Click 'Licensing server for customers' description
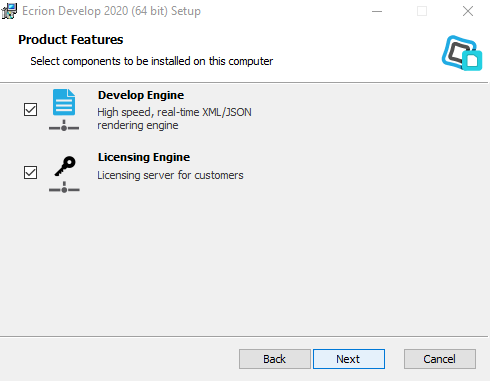Viewport: 490px width, 381px height. coord(170,175)
